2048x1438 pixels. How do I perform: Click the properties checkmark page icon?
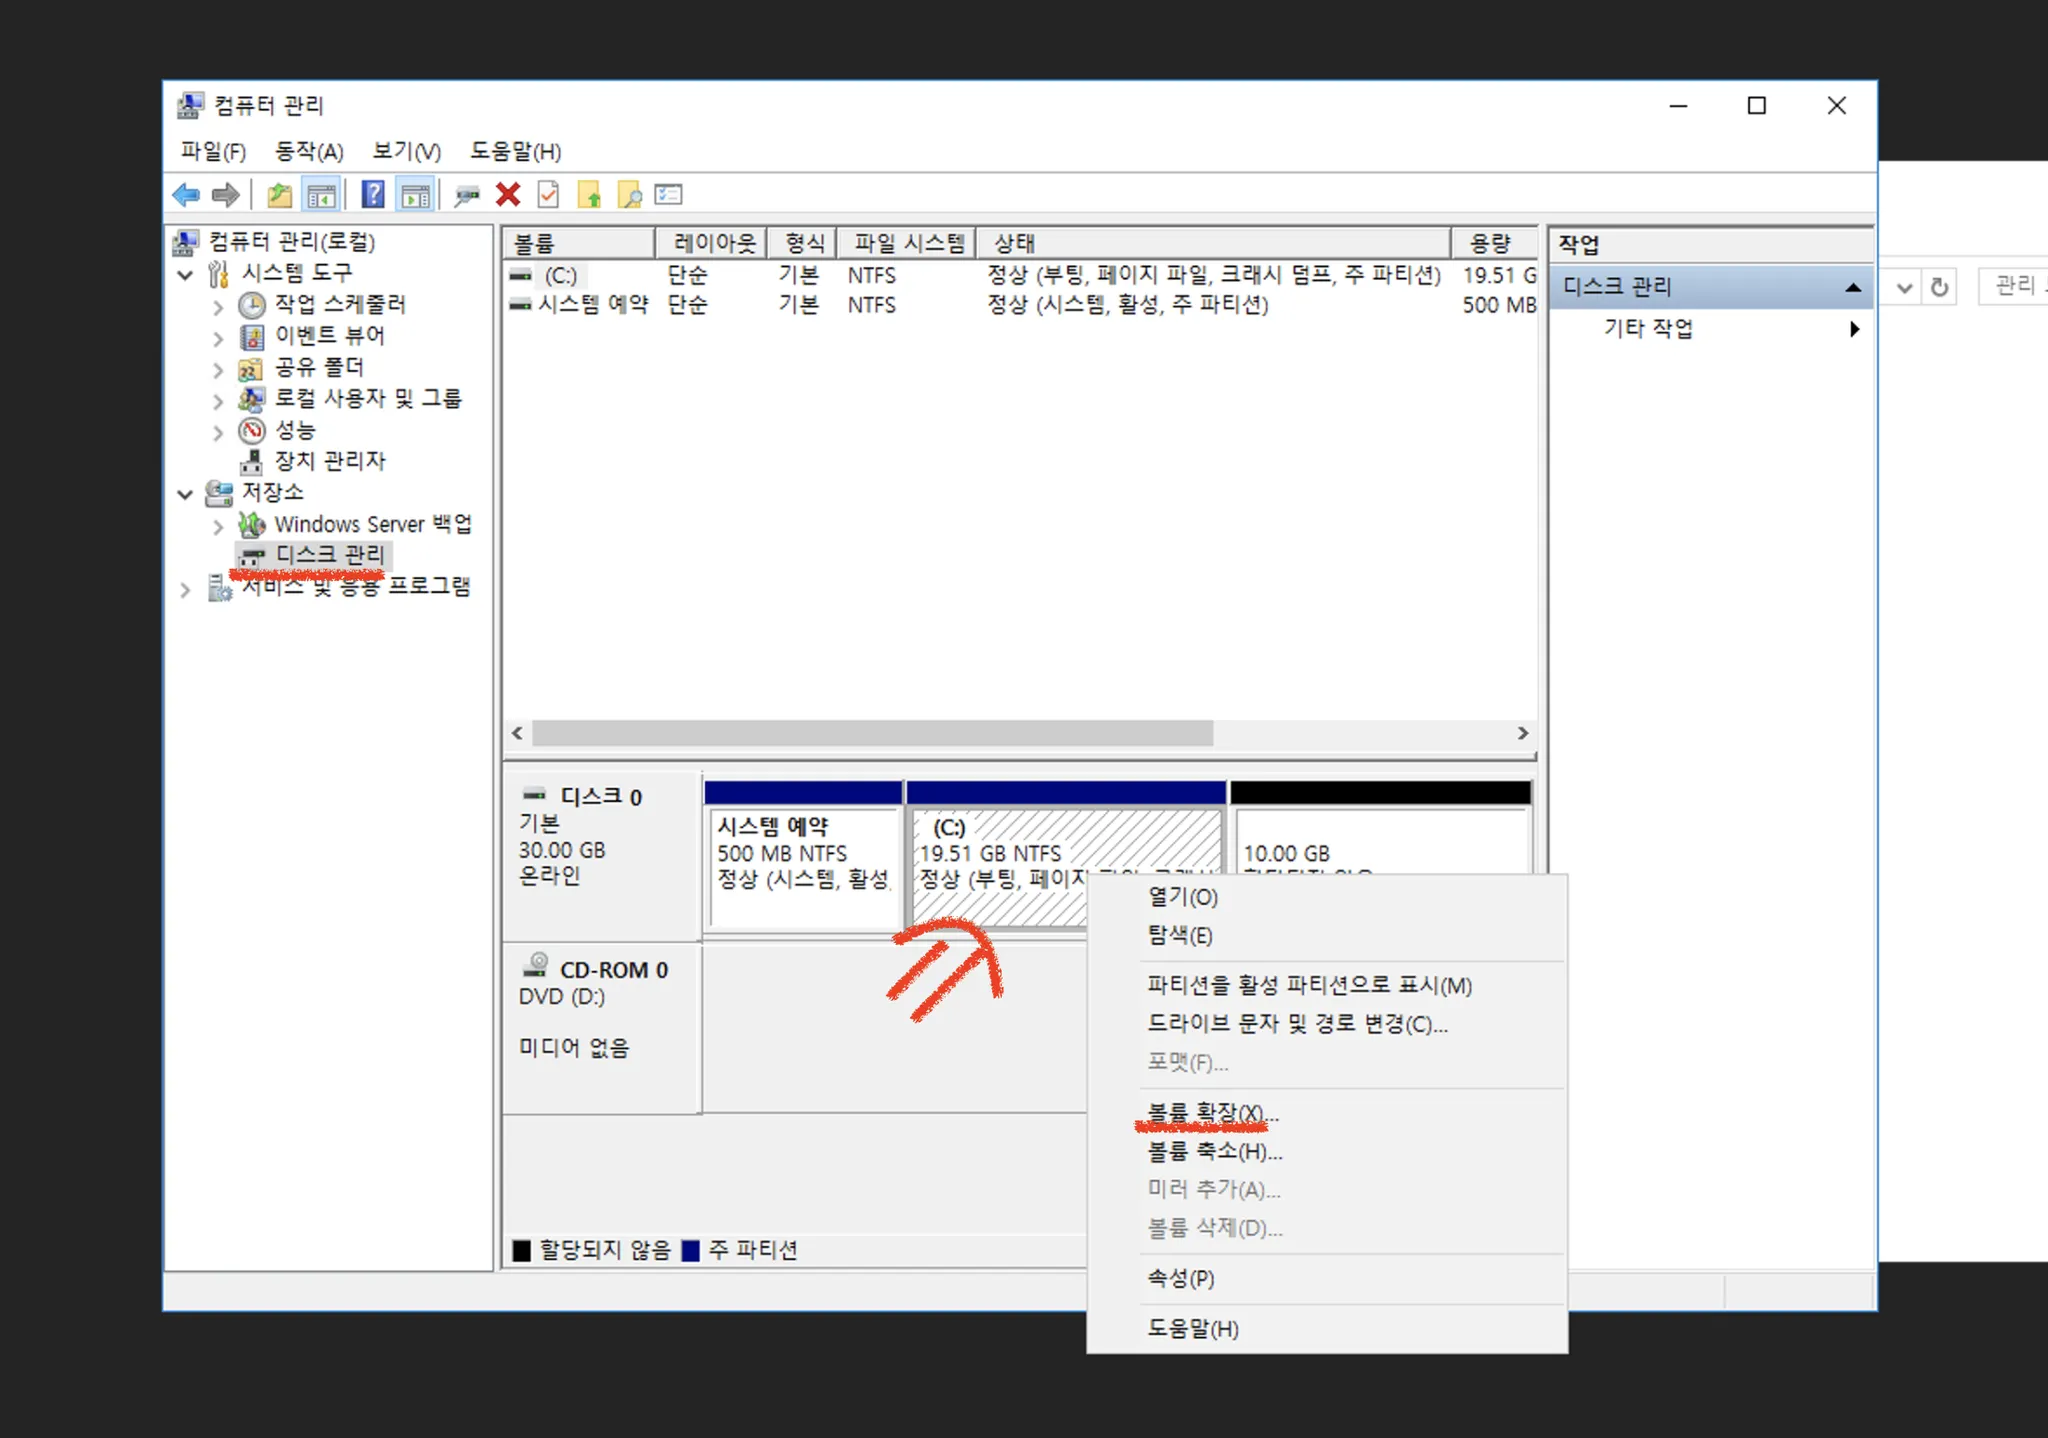coord(548,195)
